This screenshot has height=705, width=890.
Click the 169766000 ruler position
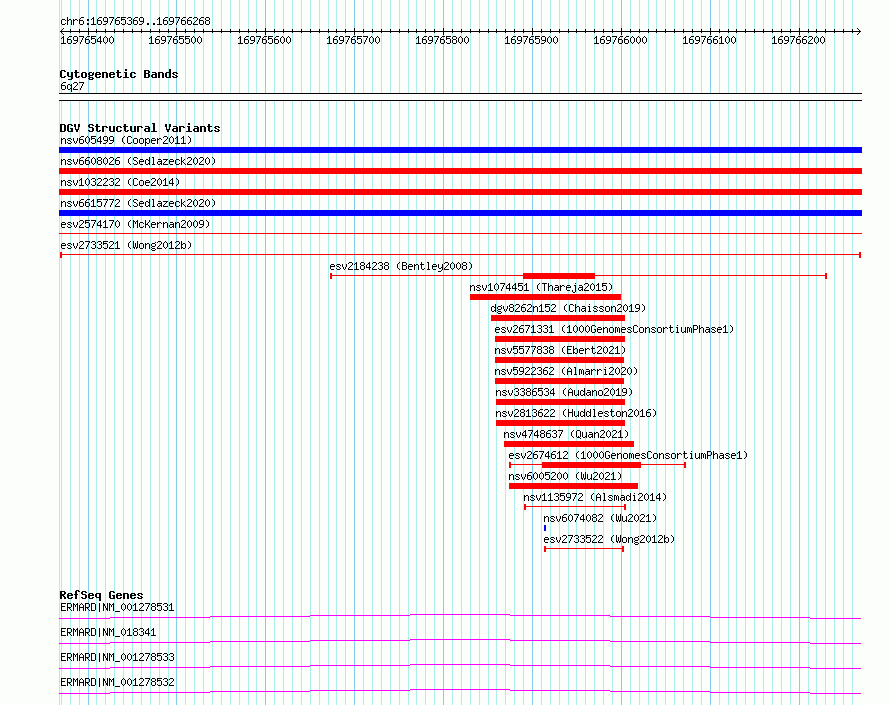pos(620,40)
